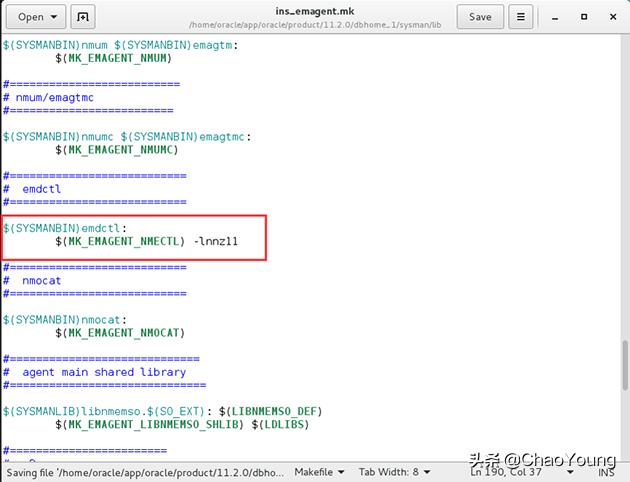Click the $(SYSMANBIN)nmumc $(SYSMANBIN)emagtmc: line
The width and height of the screenshot is (630, 482).
[127, 137]
